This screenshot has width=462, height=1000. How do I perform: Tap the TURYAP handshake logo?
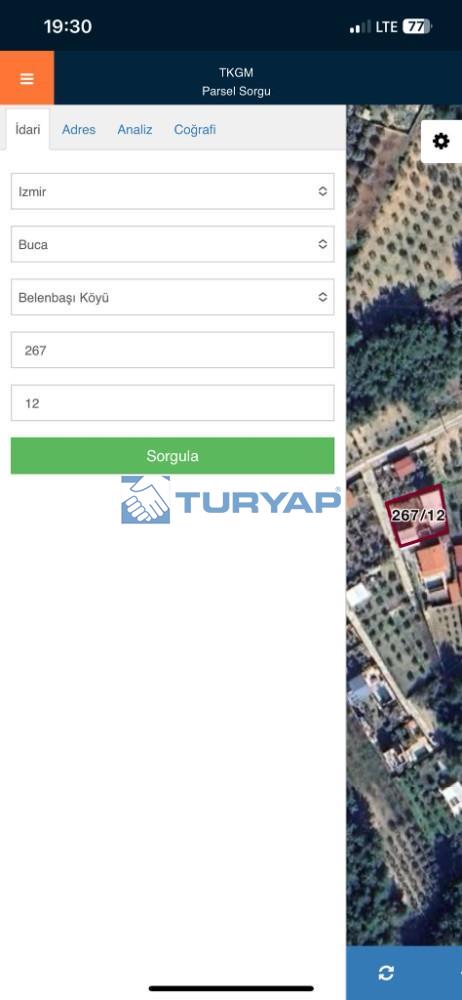click(x=145, y=500)
